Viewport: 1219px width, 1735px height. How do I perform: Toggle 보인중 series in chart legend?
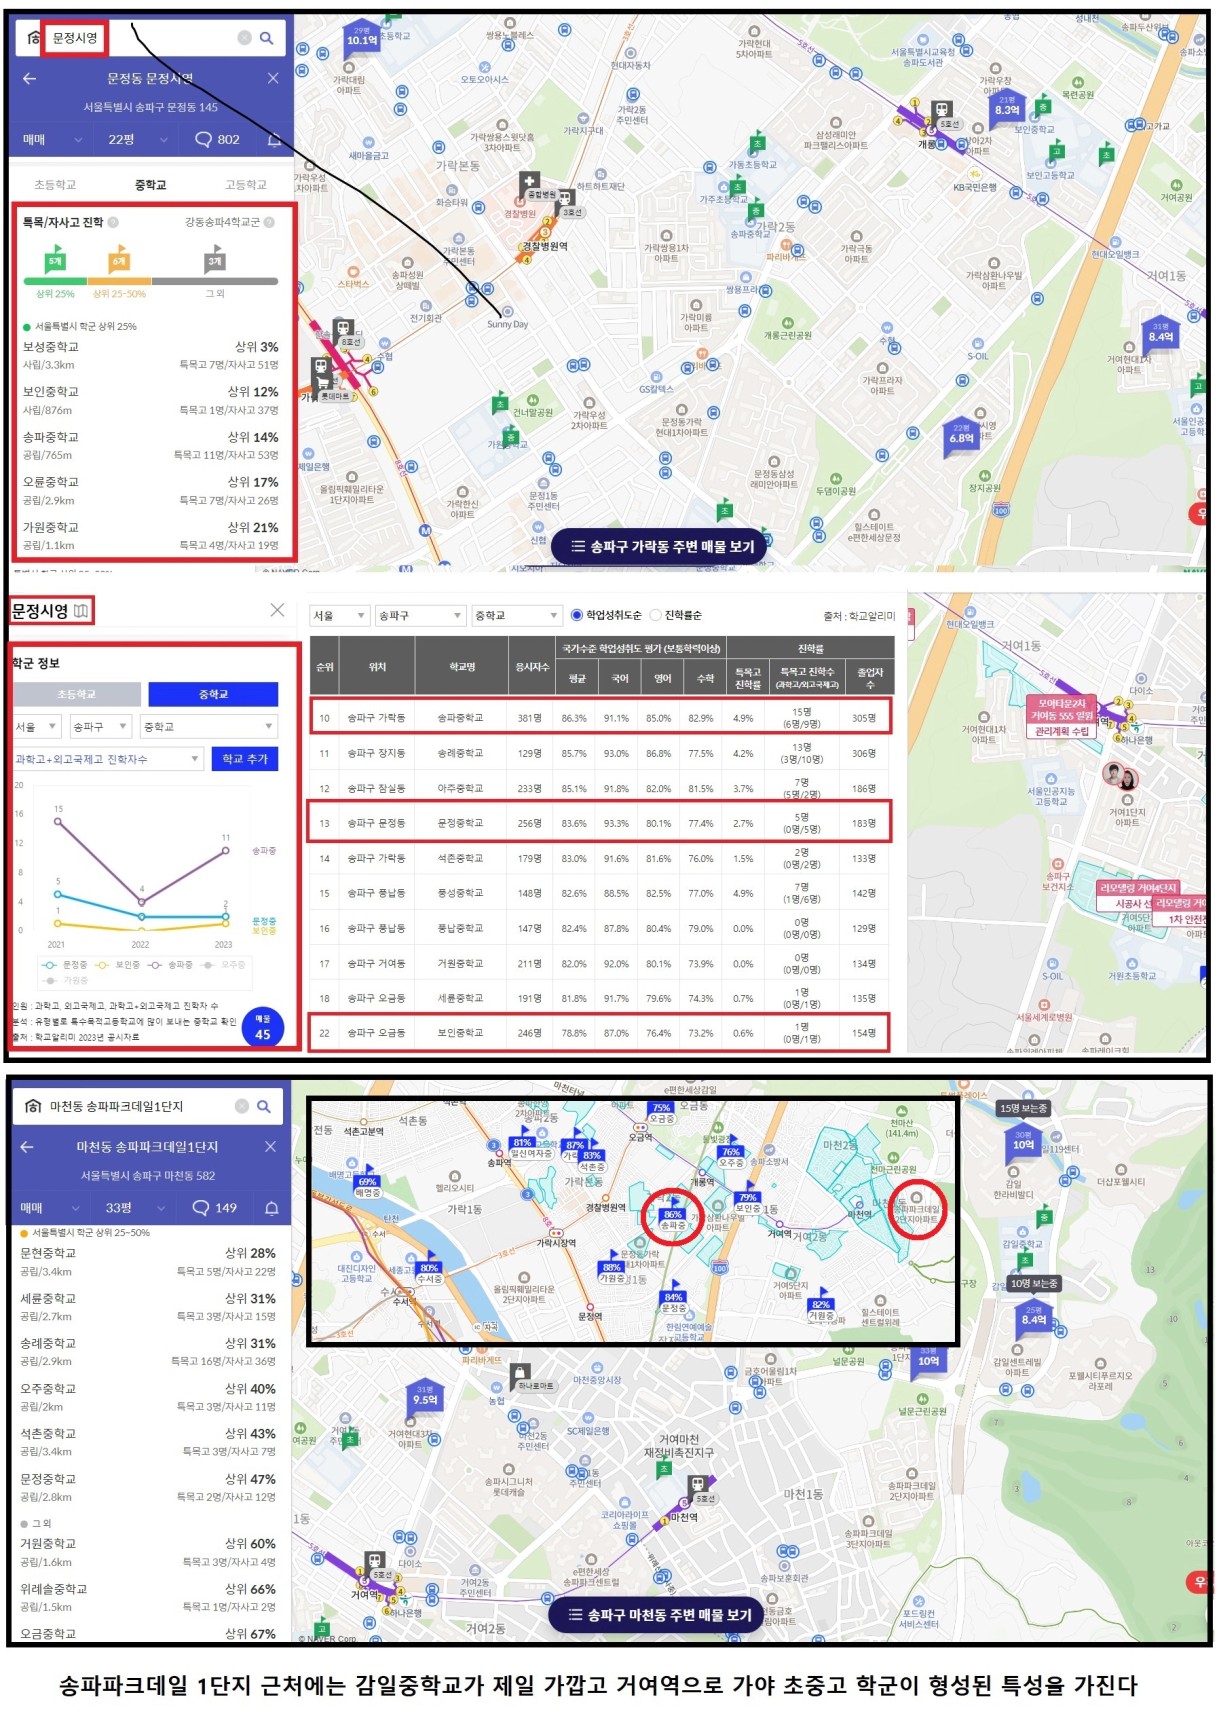click(116, 965)
